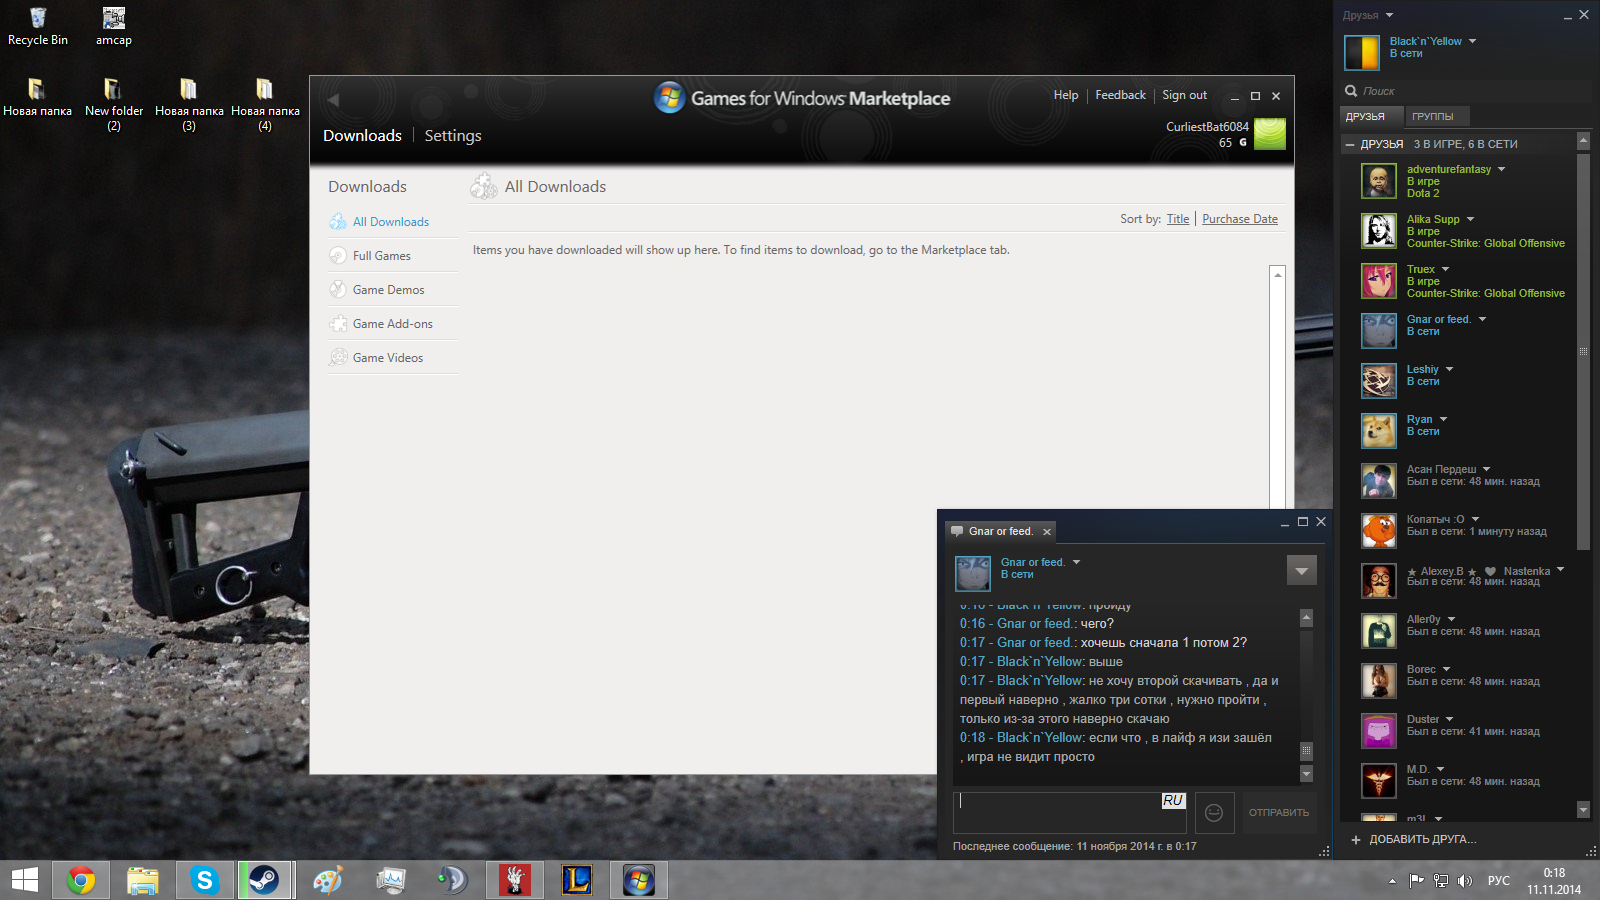
Task: Select the New folder (2) desktop icon
Action: click(x=114, y=105)
